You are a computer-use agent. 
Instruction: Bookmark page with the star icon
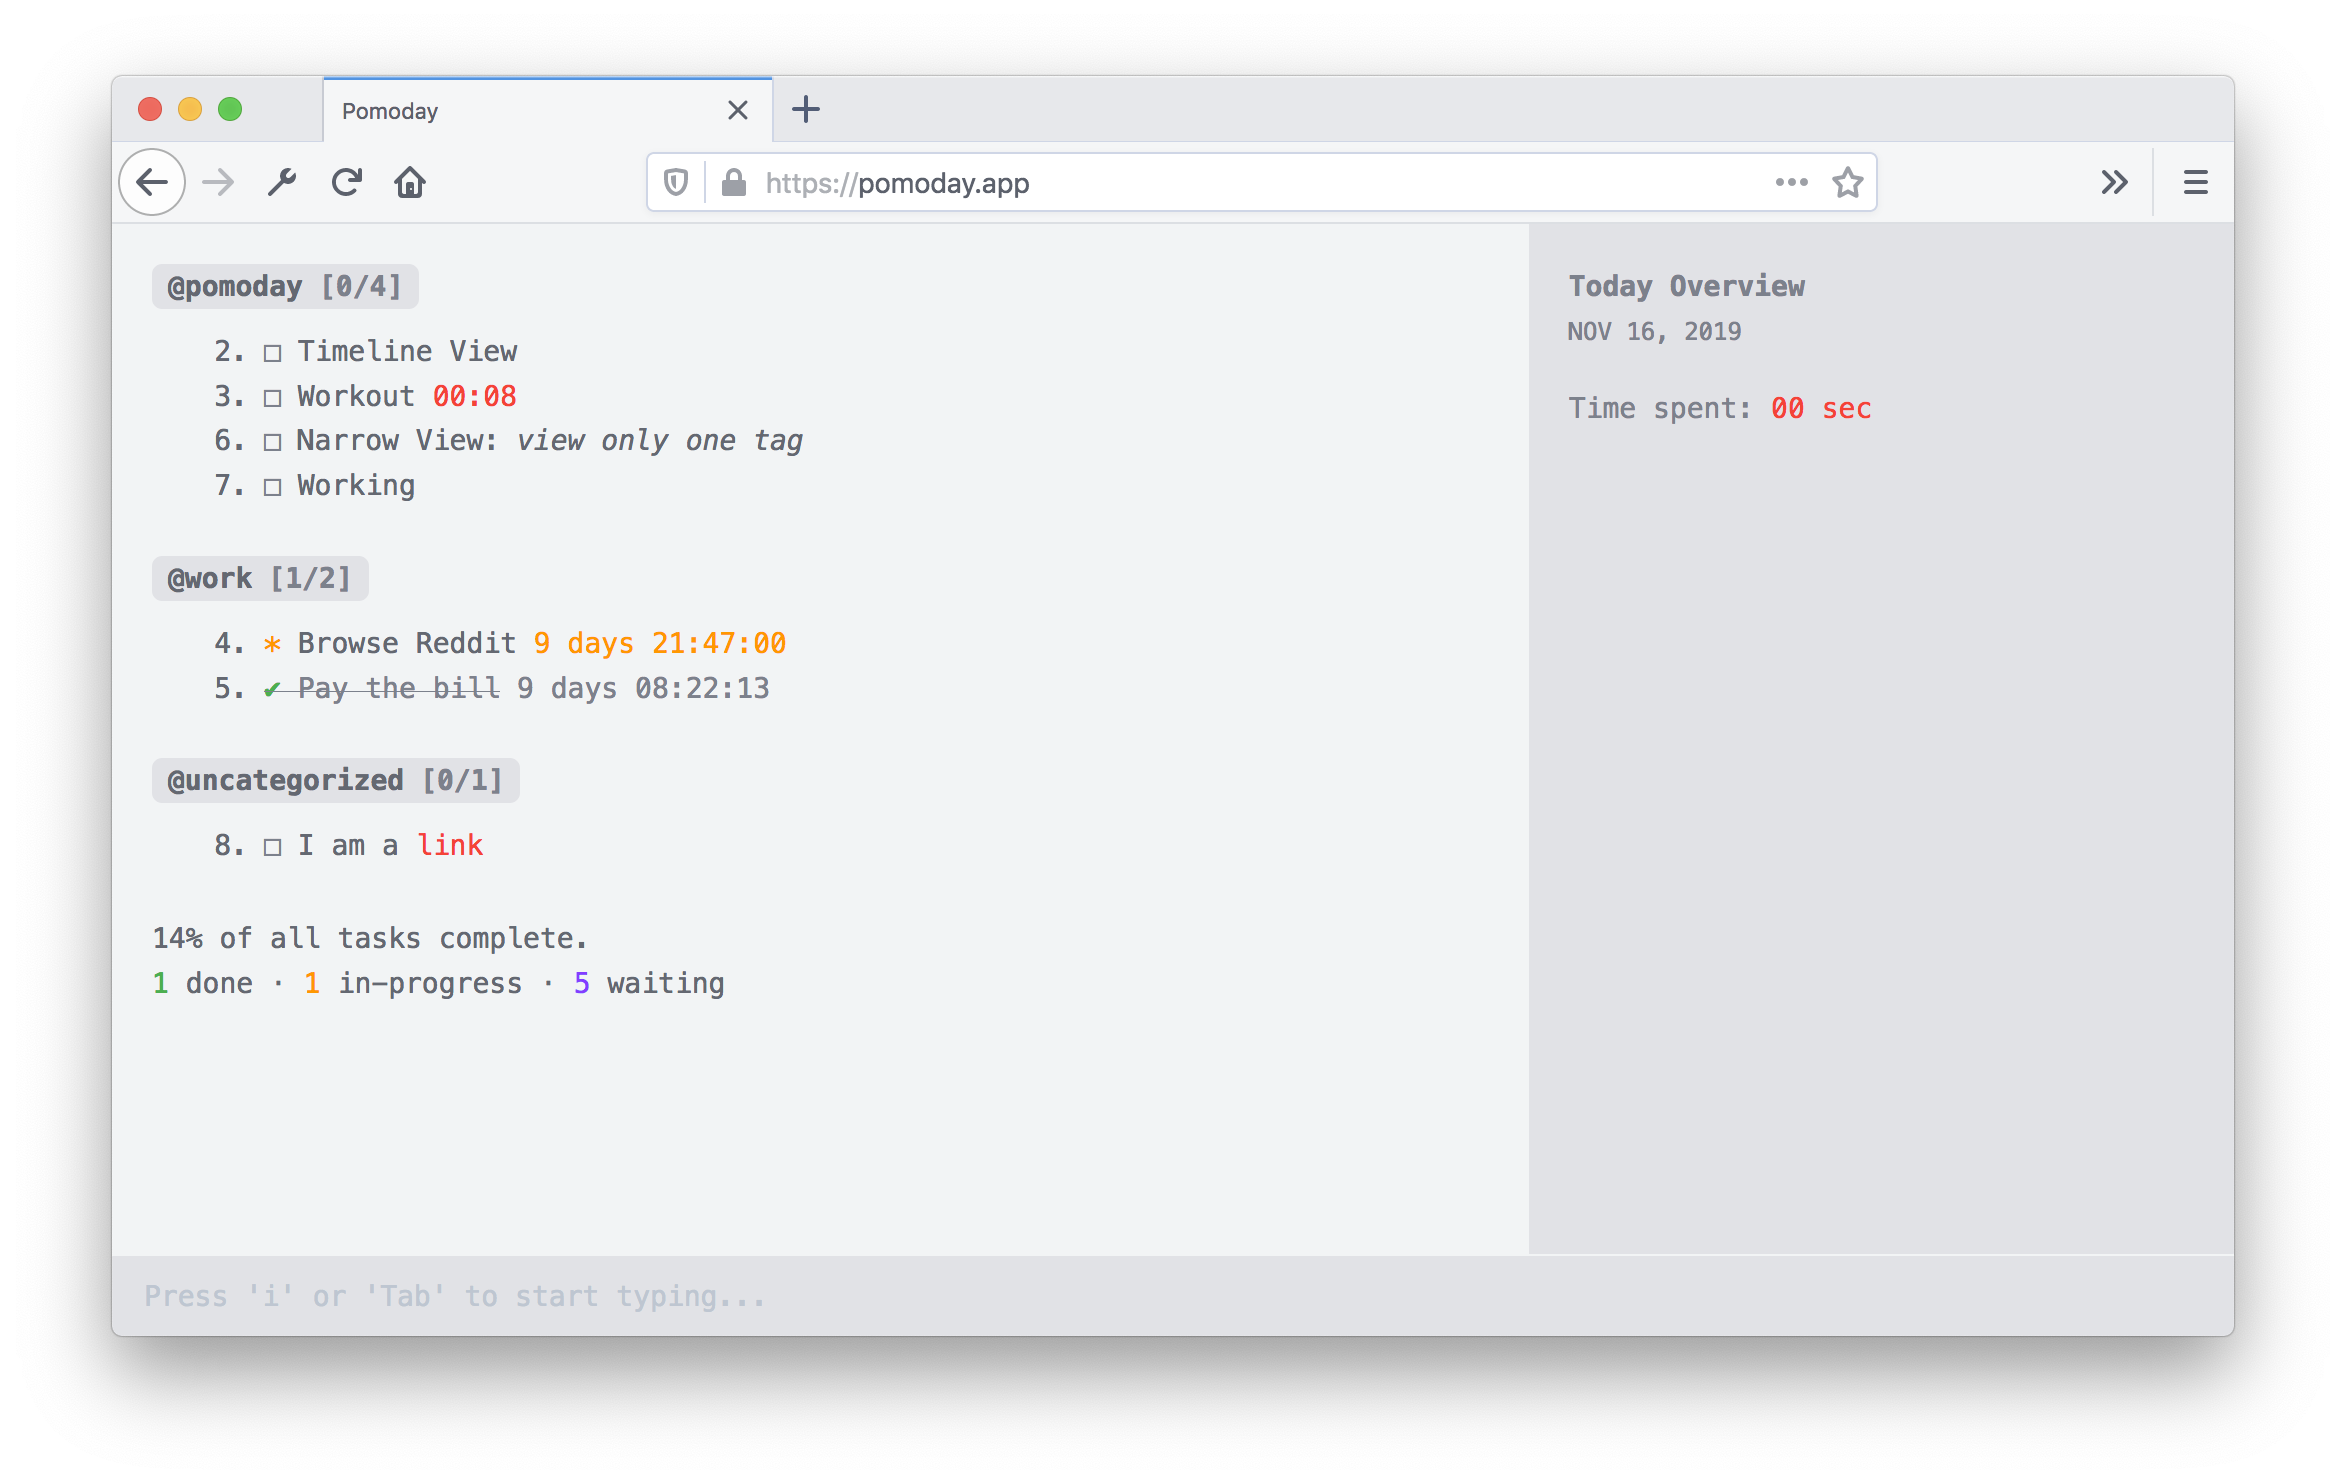tap(1847, 182)
